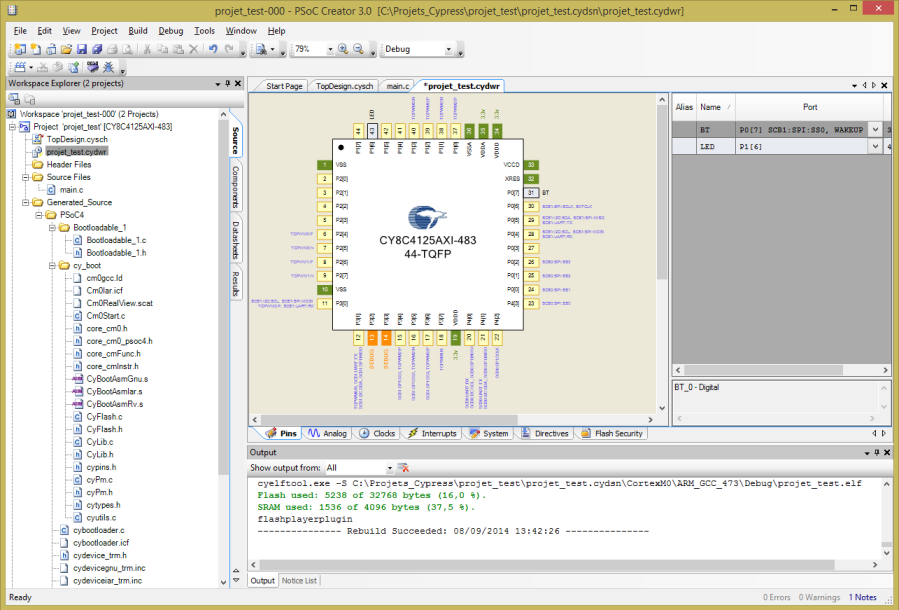Open the 'Show output from' dropdown
899x610 pixels.
tap(389, 467)
